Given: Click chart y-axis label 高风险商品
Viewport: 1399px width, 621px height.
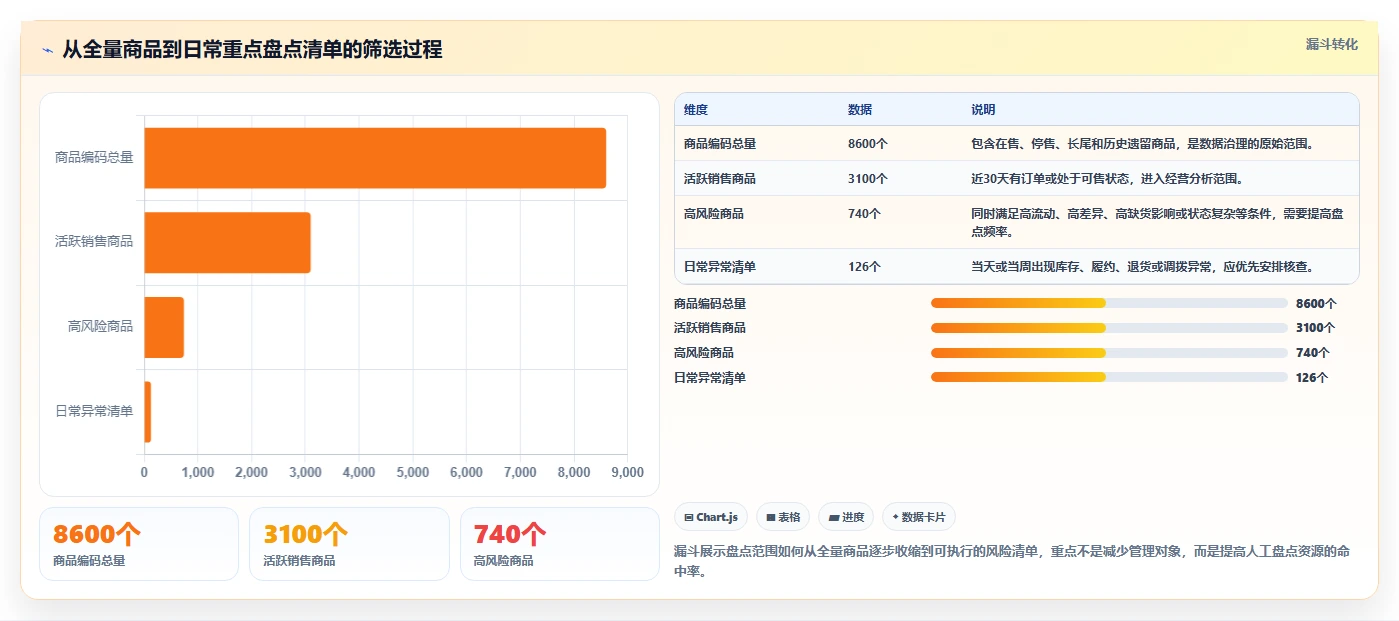Looking at the screenshot, I should click(100, 327).
